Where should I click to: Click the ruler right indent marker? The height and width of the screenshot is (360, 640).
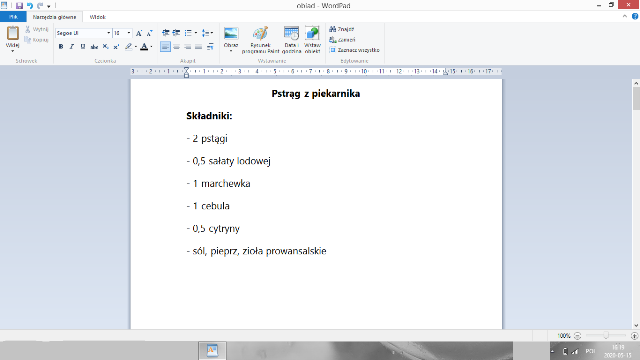pos(446,73)
